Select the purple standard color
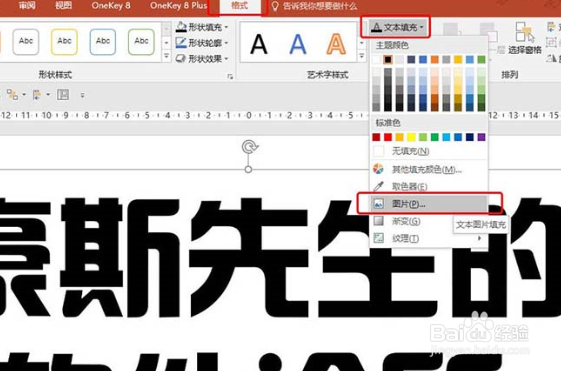This screenshot has width=561, height=371. coord(482,137)
